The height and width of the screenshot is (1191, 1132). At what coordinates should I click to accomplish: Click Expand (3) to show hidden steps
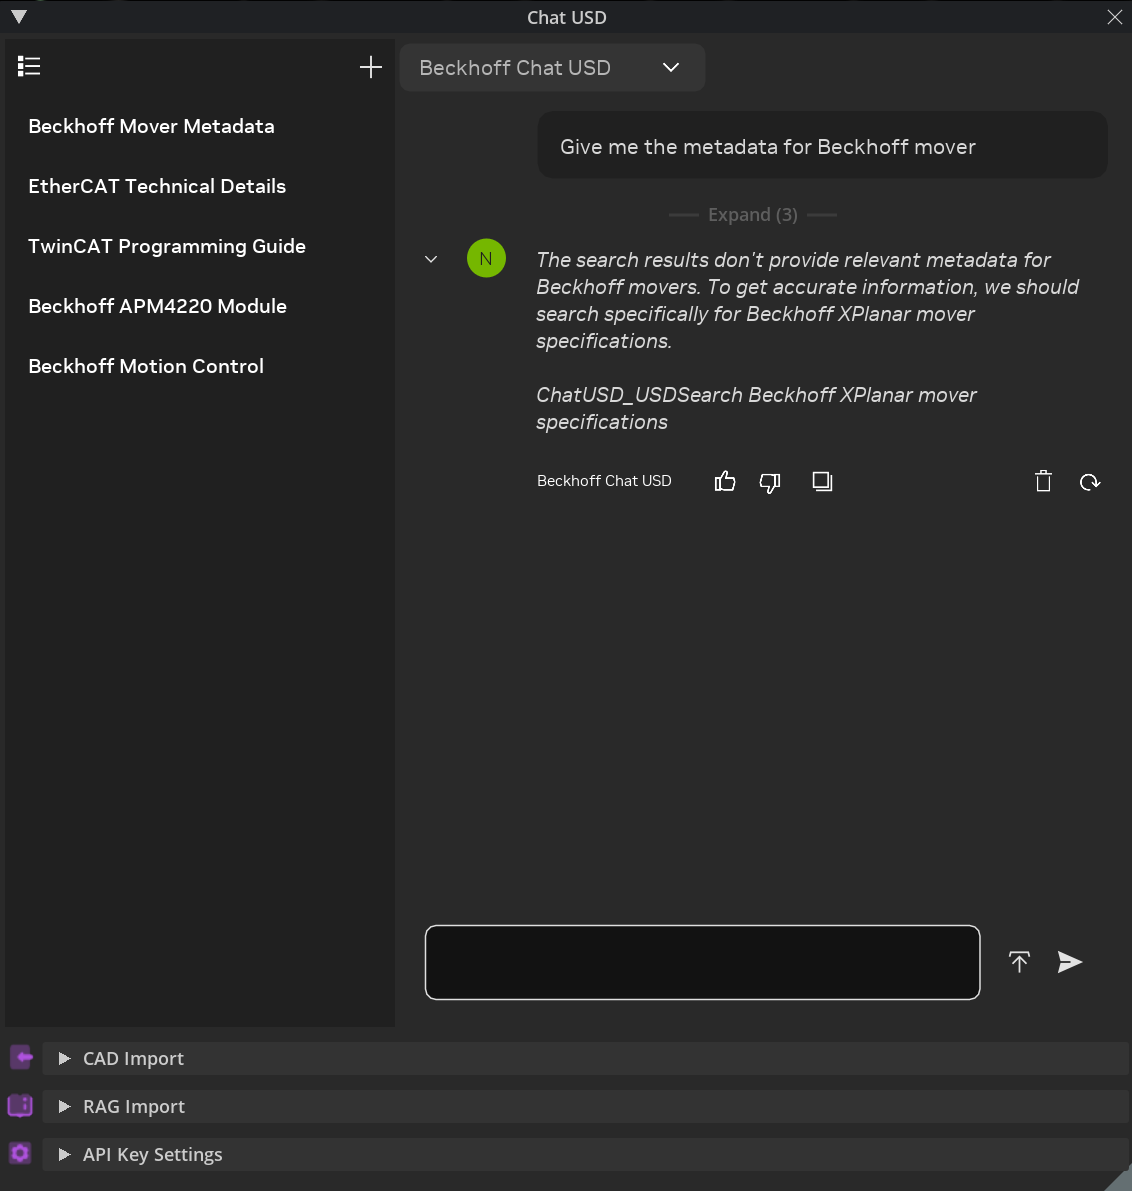(753, 215)
